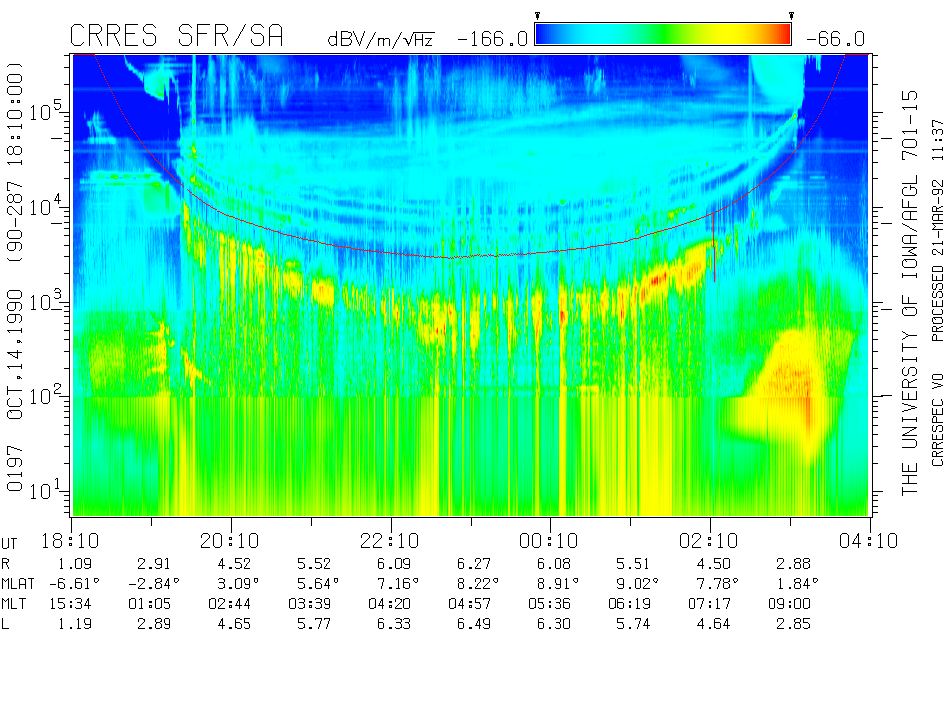The width and height of the screenshot is (945, 720).
Task: Click the MLAT value '-6.61°'
Action: coord(74,584)
